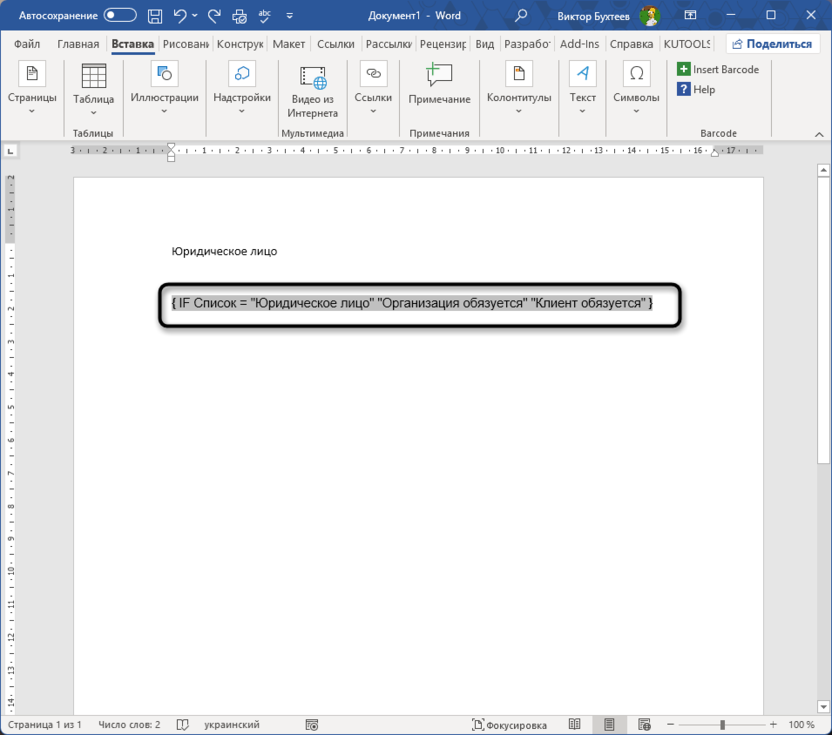Screen dimensions: 832x735
Task: Open the Файл menu
Action: (25, 43)
